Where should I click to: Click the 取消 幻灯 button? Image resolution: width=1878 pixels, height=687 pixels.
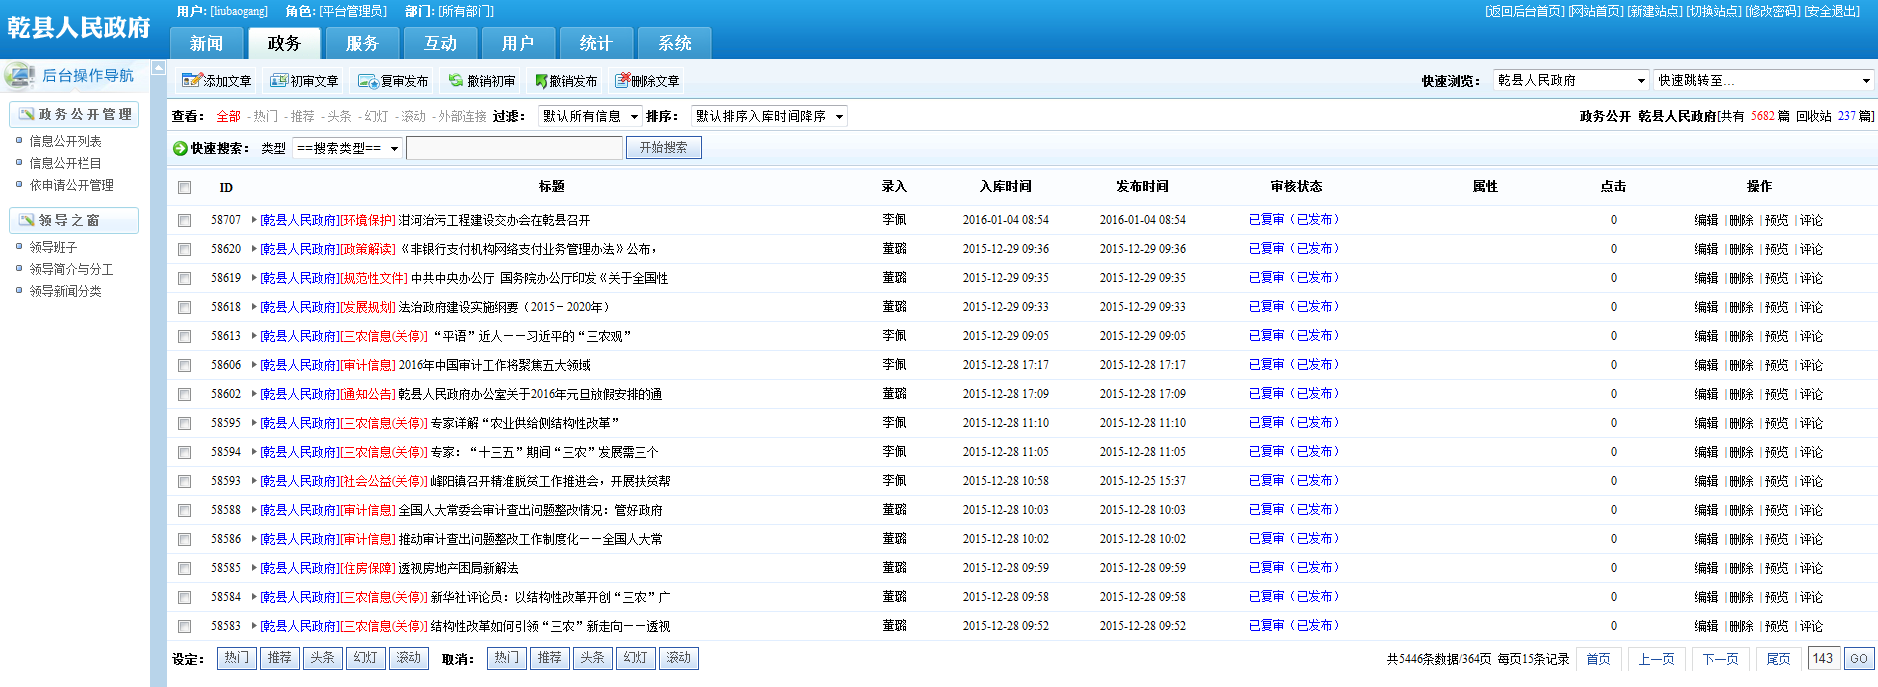tap(635, 658)
